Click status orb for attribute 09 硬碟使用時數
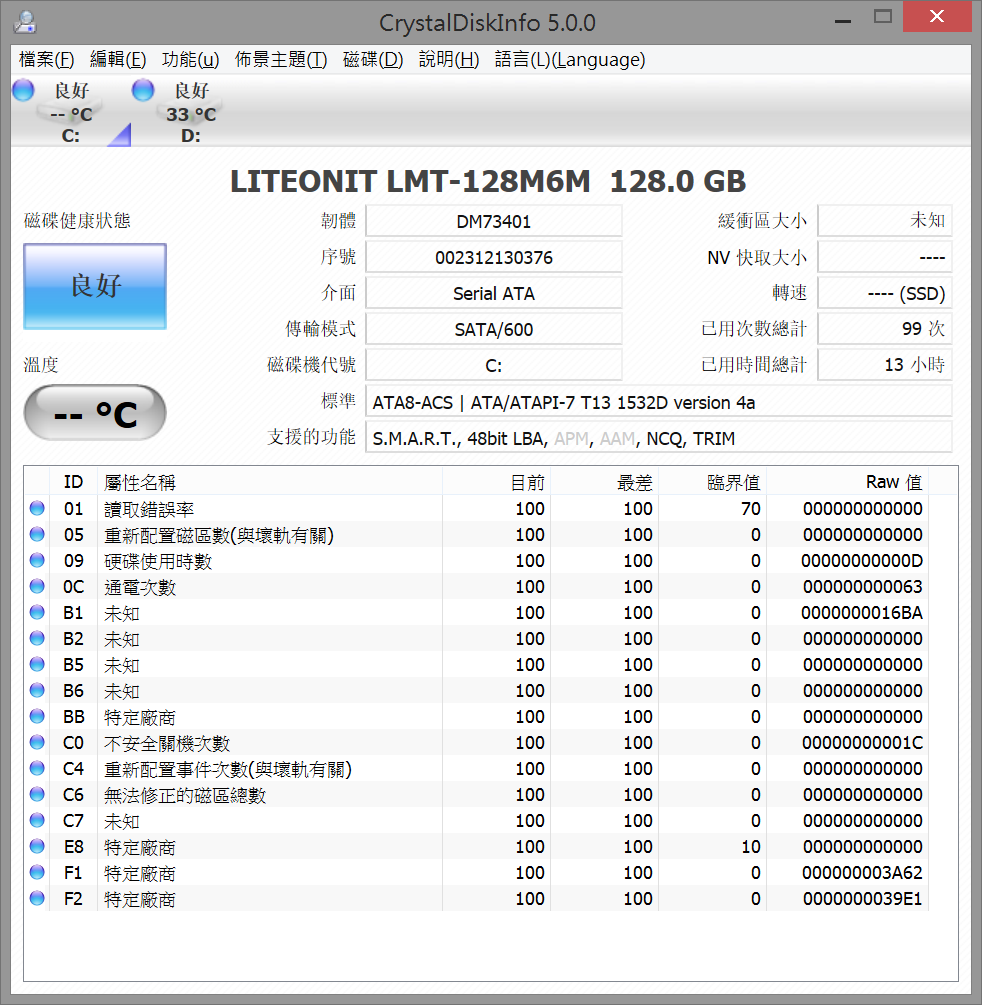 pos(37,560)
